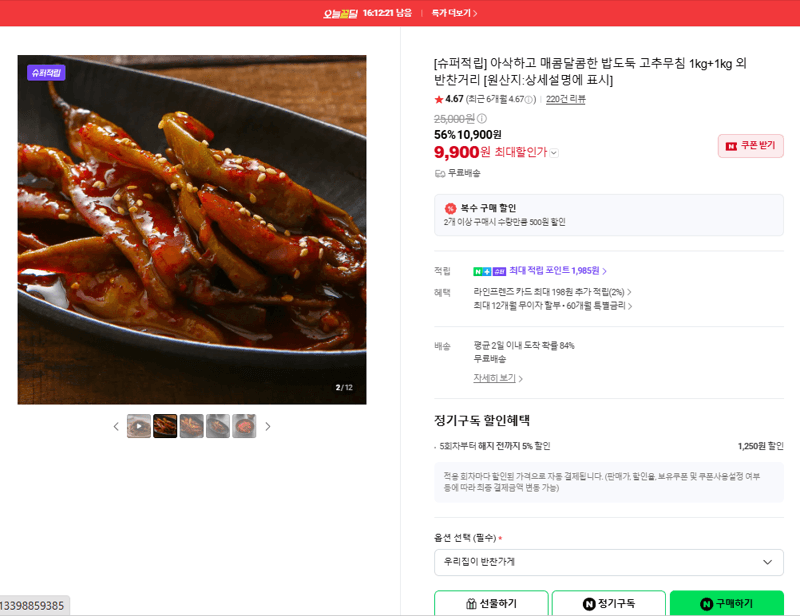Click the 9,900원 discounted price
Image resolution: width=800 pixels, height=616 pixels.
point(462,152)
